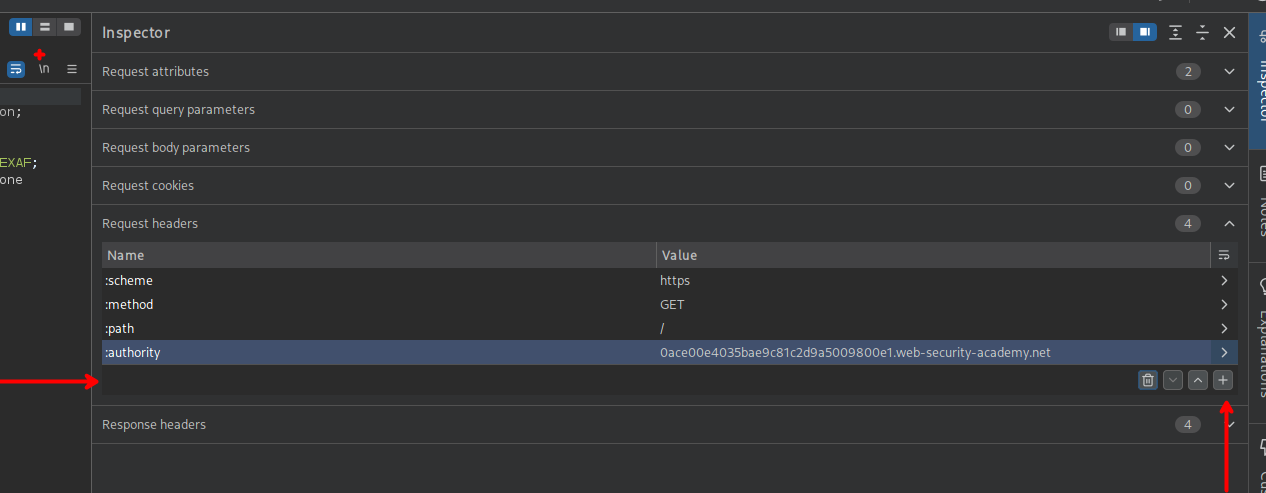Delete the selected header with trash icon
Screen dimensions: 1266x493
click(x=1148, y=380)
